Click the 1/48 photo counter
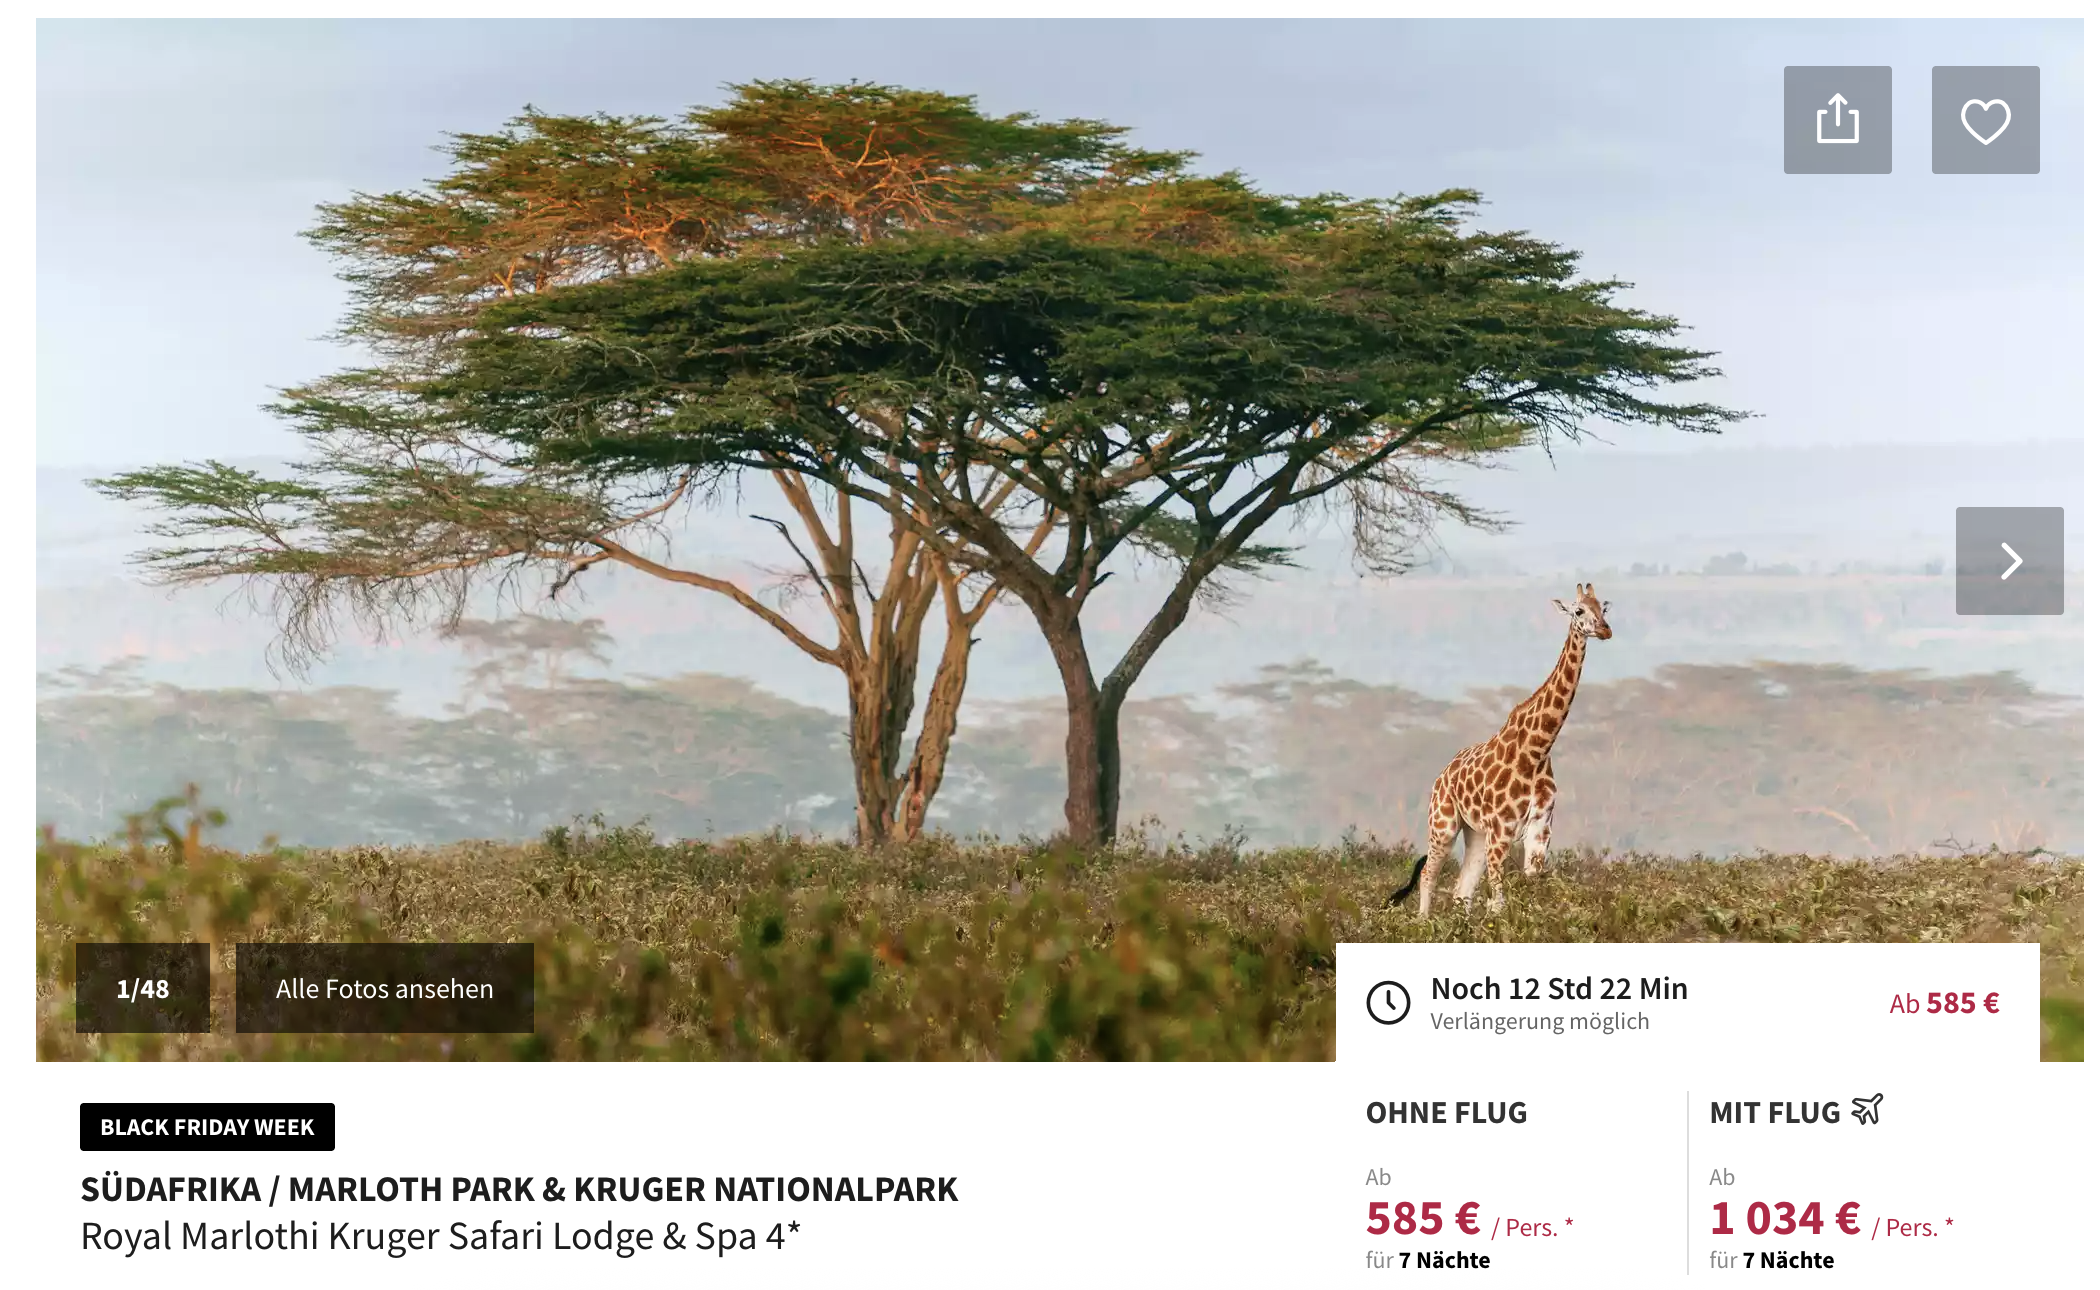 143,988
